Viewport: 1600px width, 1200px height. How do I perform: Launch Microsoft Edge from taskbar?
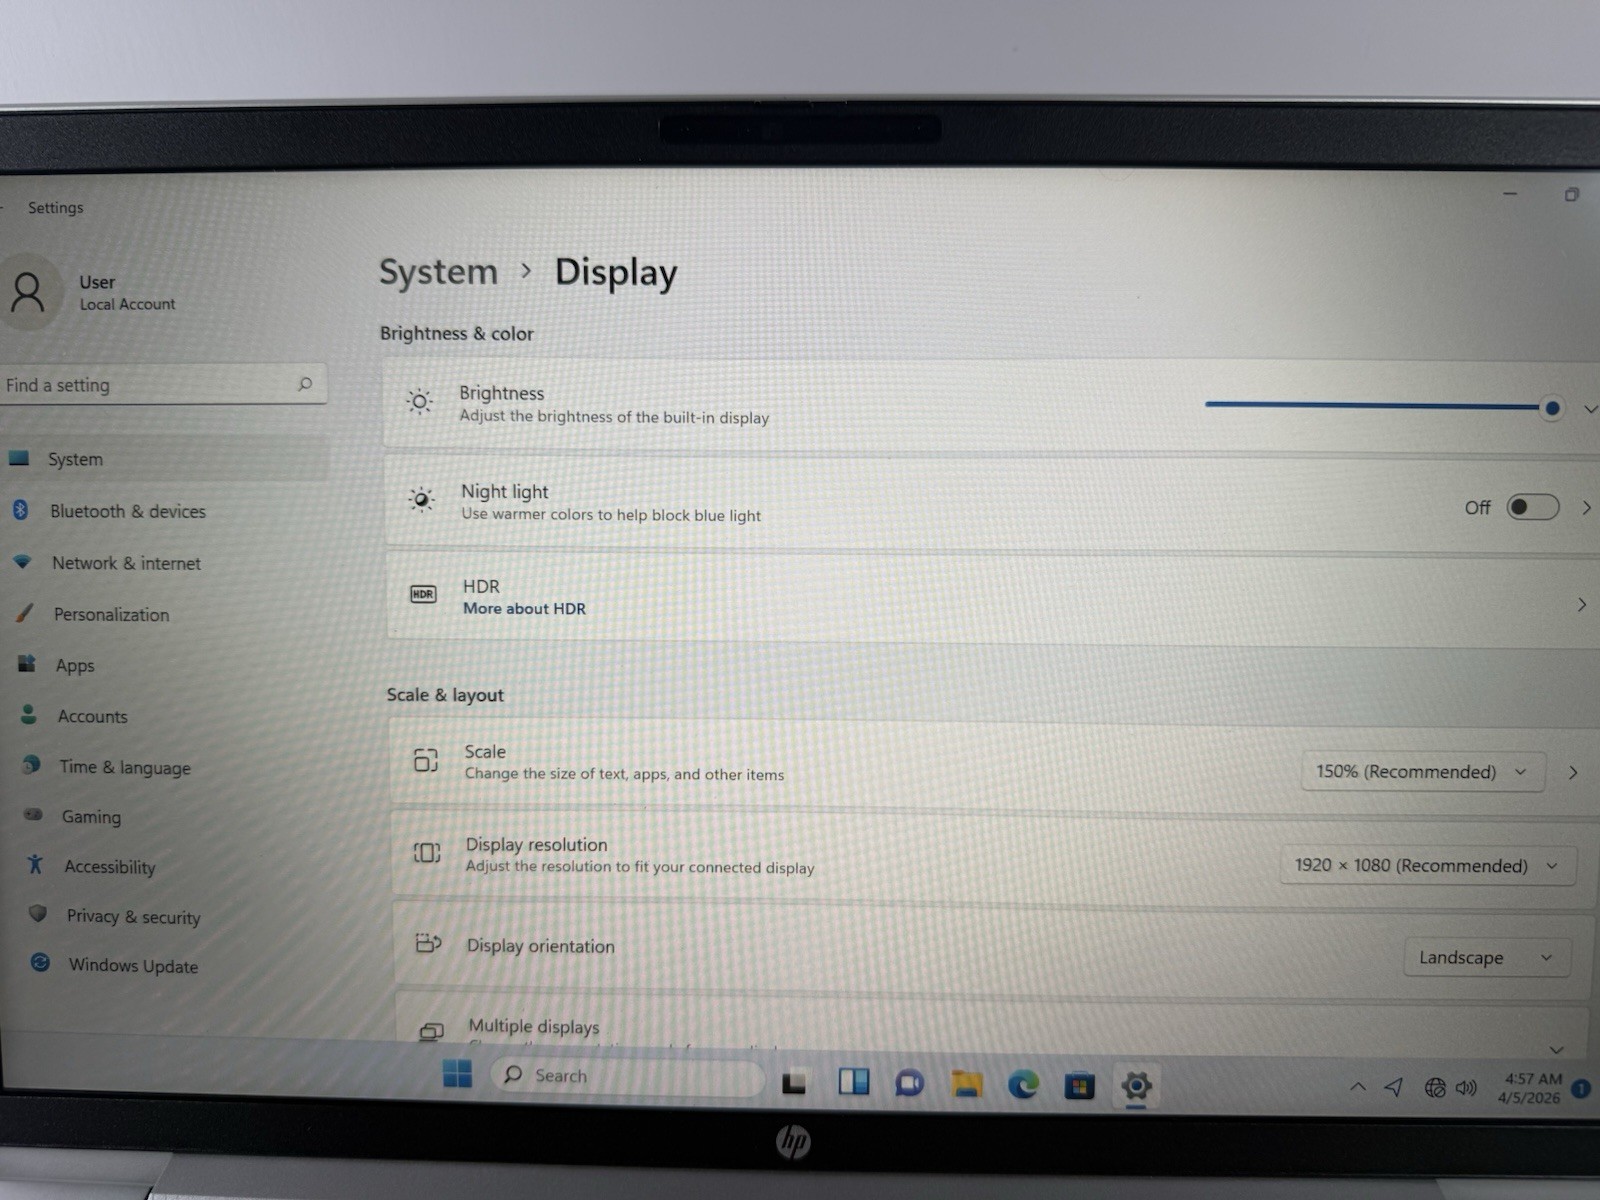(x=1023, y=1085)
